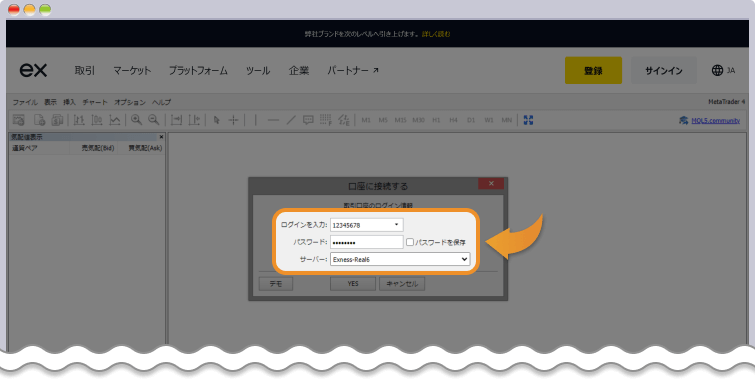Click the Exness 'ex' logo
Viewport: 755px width, 382px height.
[x=33, y=70]
